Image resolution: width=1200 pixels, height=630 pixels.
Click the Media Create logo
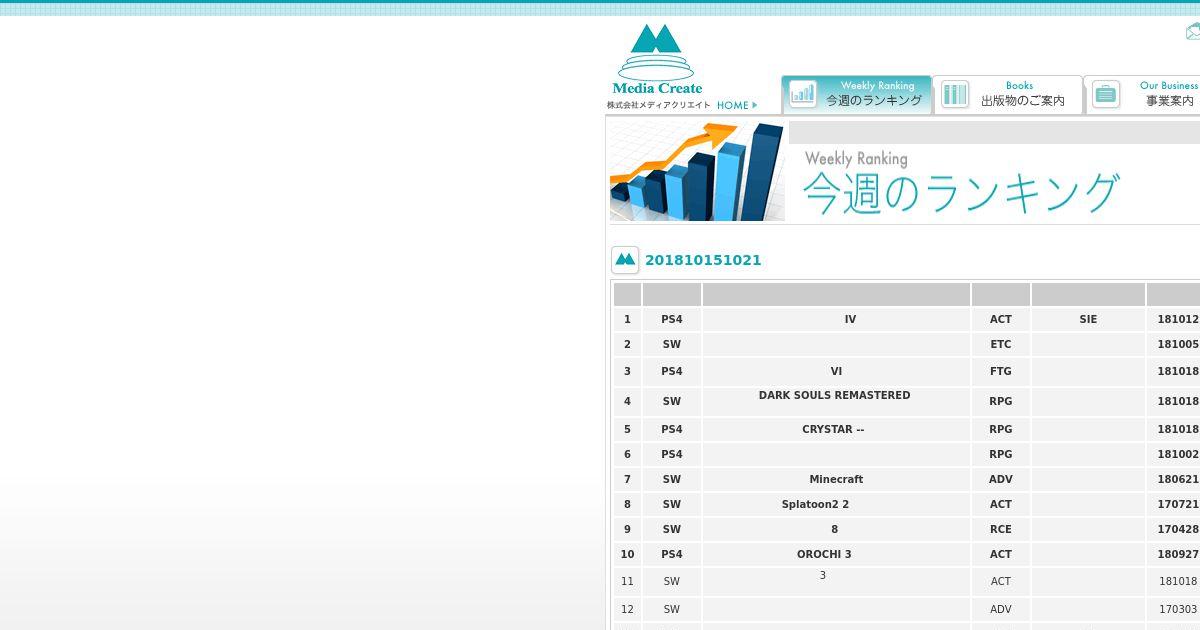pyautogui.click(x=657, y=65)
